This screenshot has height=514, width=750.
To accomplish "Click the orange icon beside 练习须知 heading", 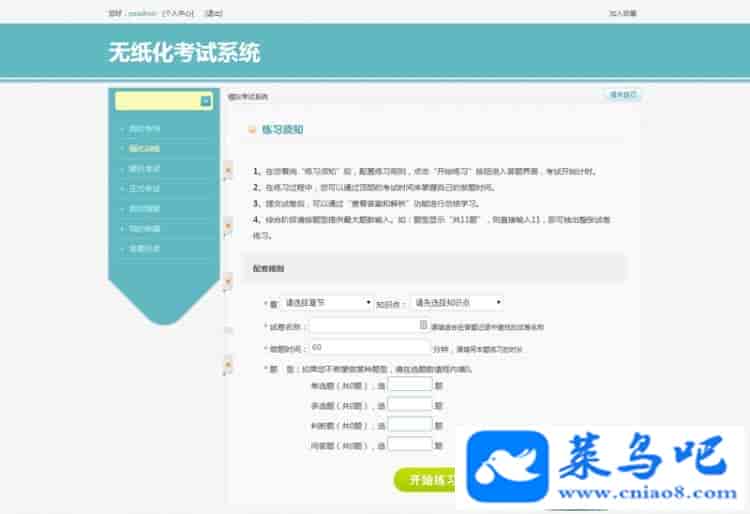I will coord(252,129).
